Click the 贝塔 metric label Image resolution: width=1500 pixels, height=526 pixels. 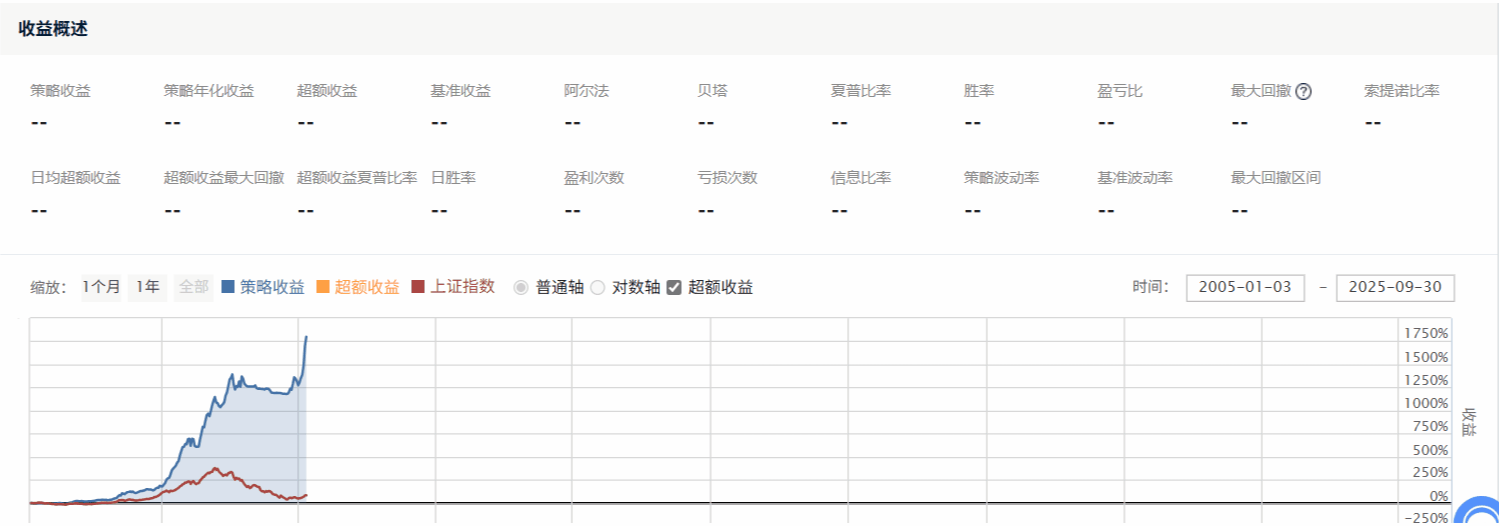712,92
